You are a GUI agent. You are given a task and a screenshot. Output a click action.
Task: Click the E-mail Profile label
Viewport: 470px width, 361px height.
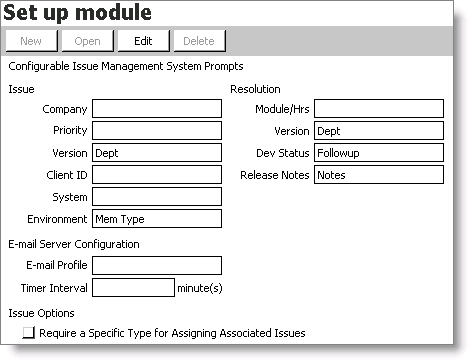click(57, 265)
